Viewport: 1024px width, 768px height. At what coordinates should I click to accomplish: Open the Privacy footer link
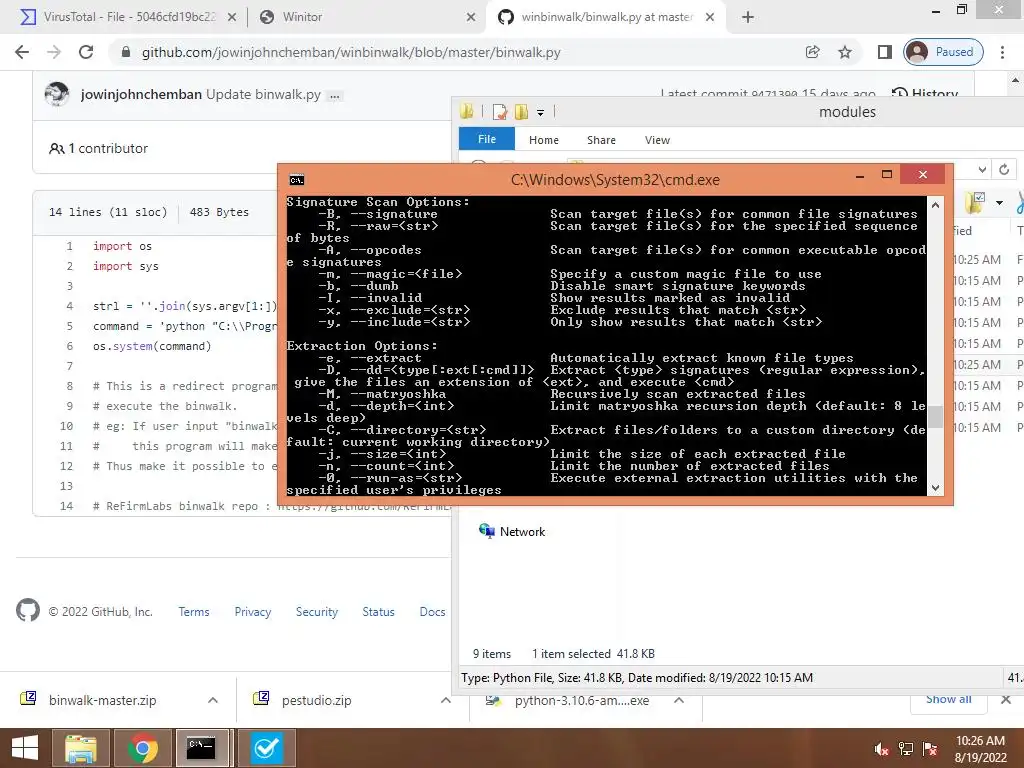click(x=253, y=612)
